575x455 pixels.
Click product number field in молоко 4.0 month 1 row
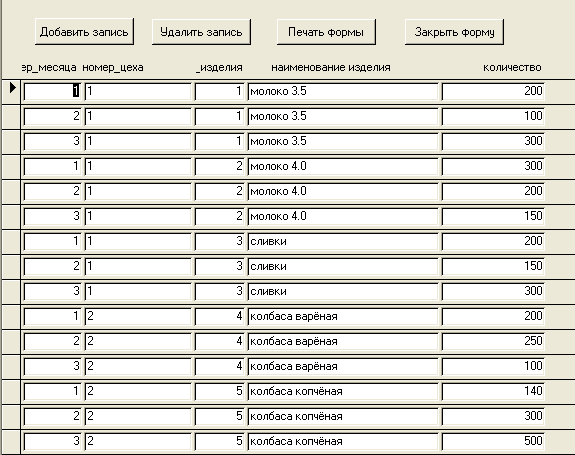[219, 166]
